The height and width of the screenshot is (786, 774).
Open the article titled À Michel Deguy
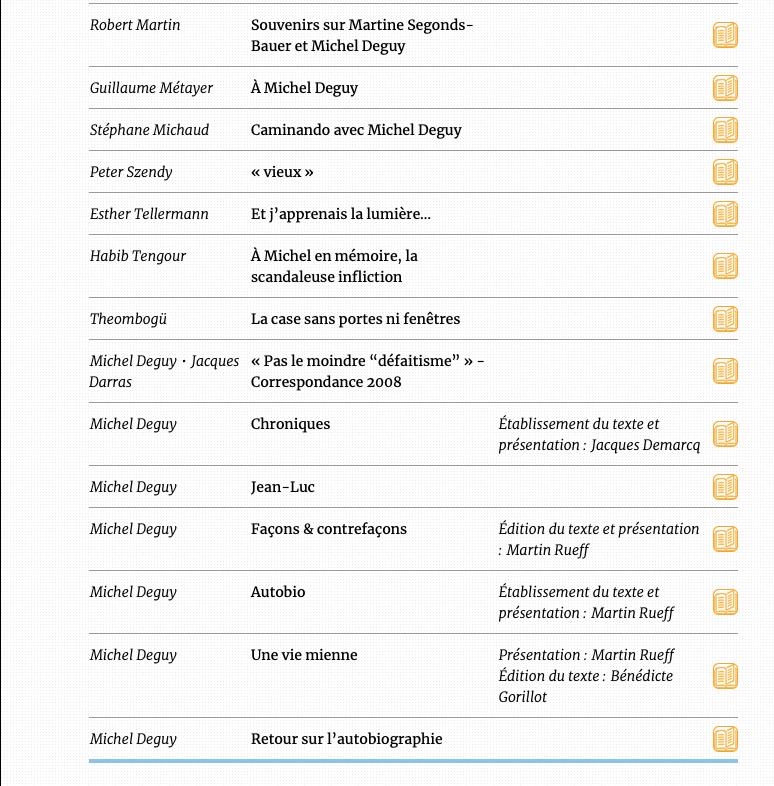(x=304, y=88)
